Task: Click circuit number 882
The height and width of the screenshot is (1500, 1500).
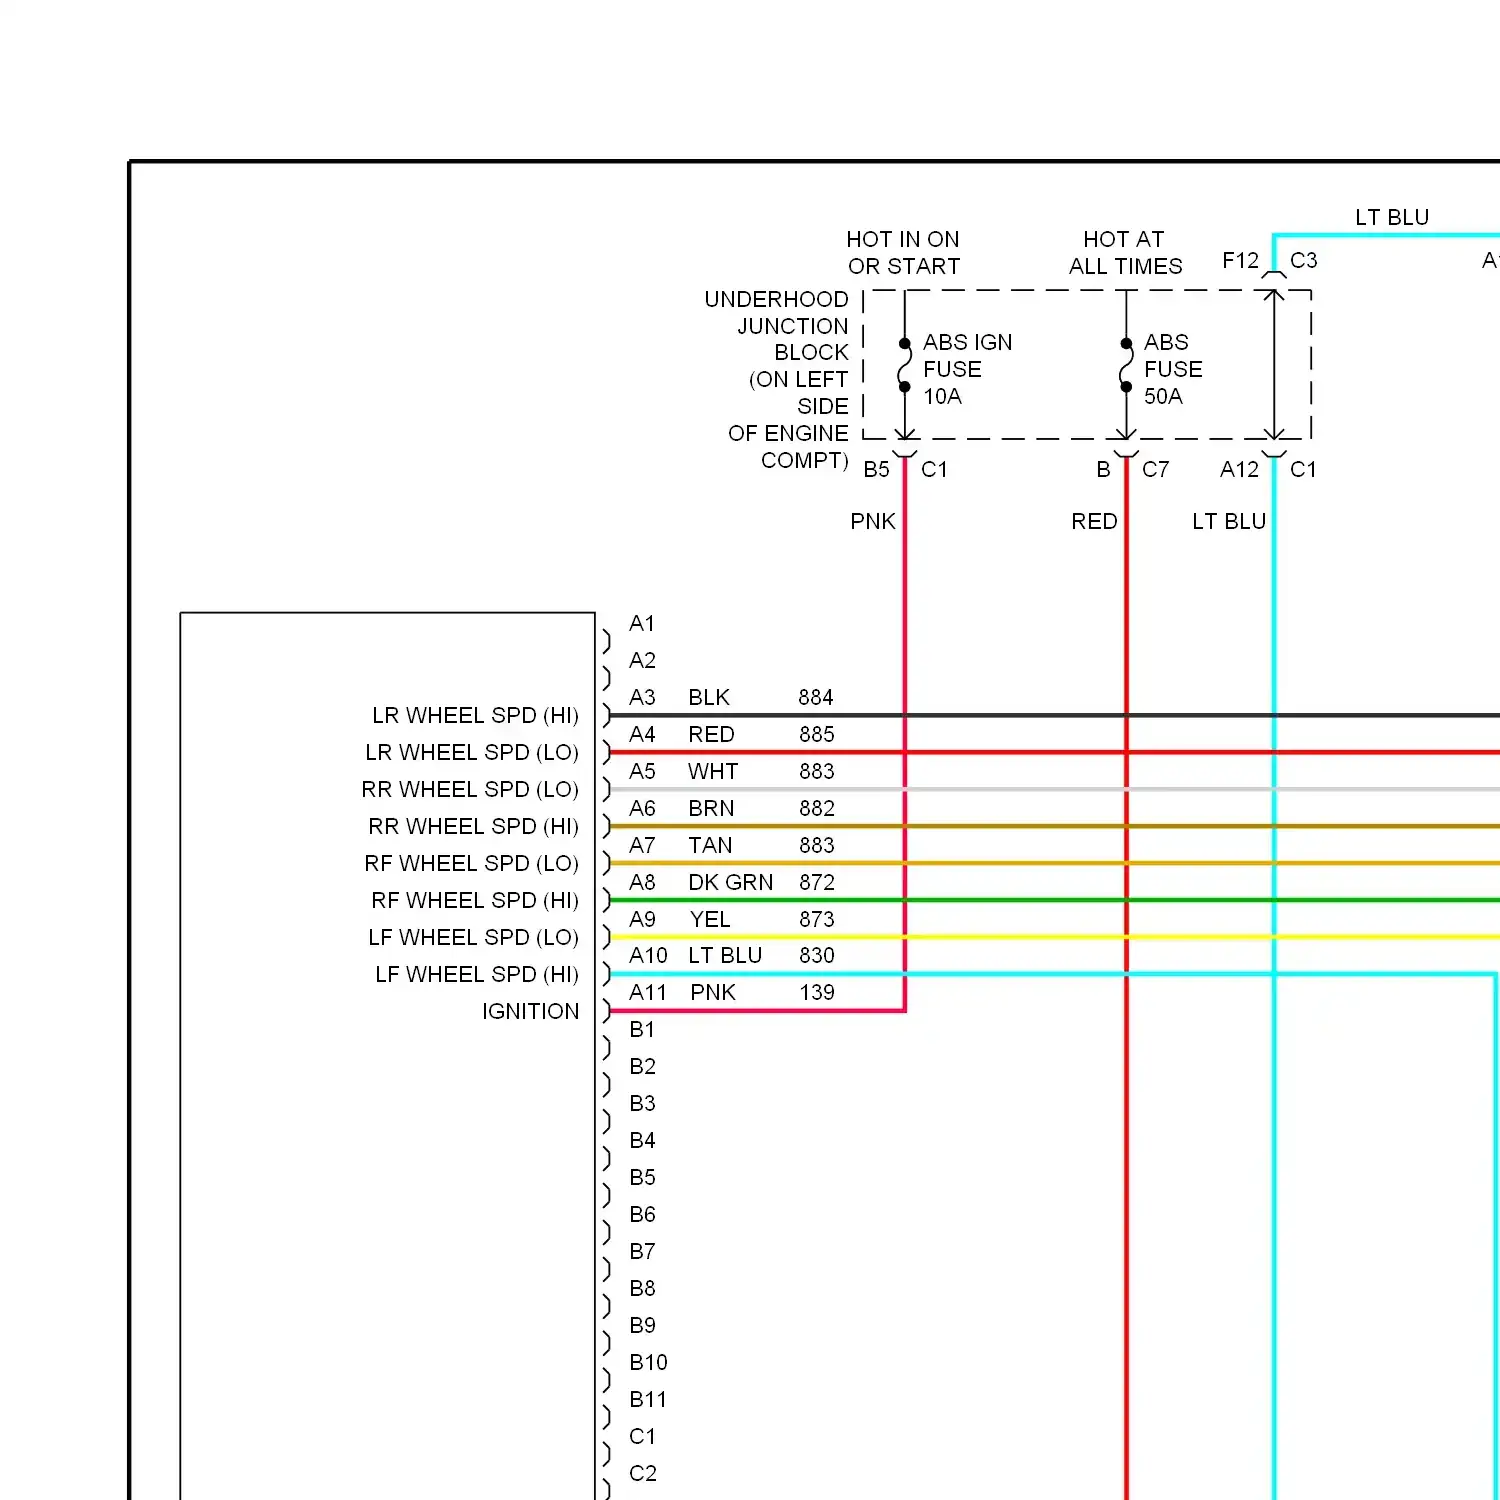Action: (817, 809)
